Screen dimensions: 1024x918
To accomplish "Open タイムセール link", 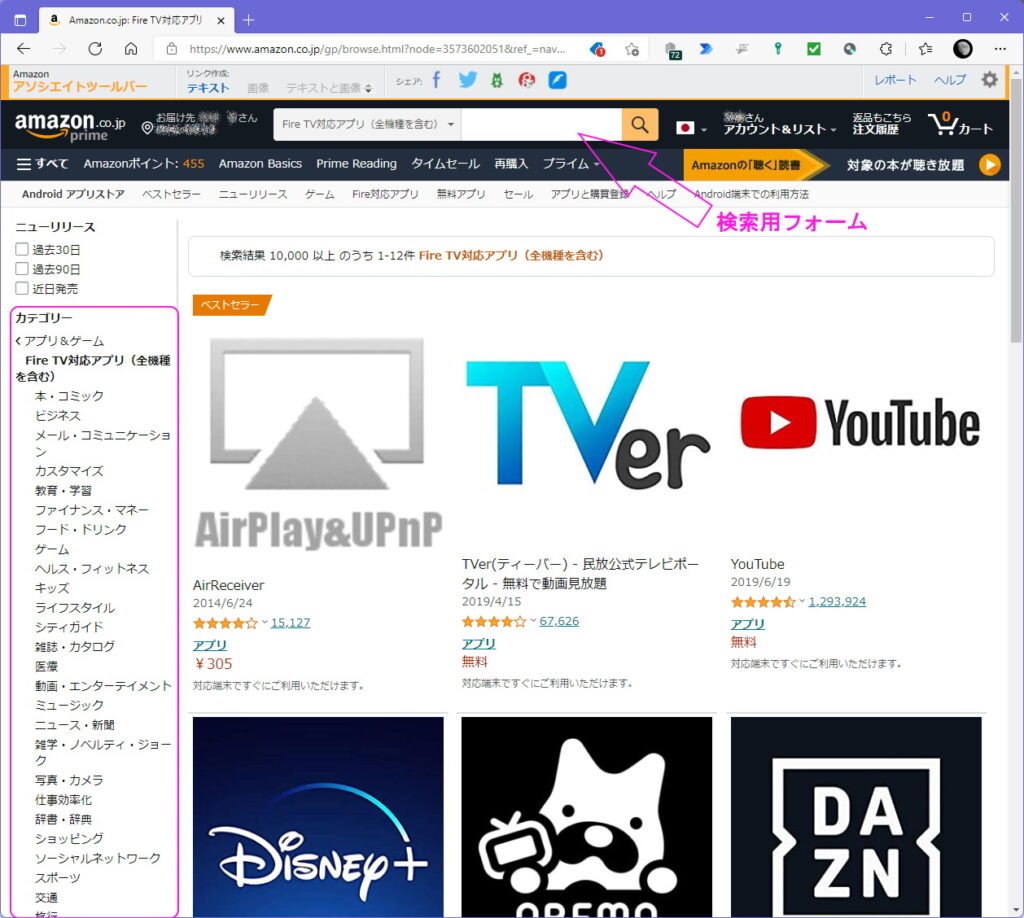I will click(445, 164).
